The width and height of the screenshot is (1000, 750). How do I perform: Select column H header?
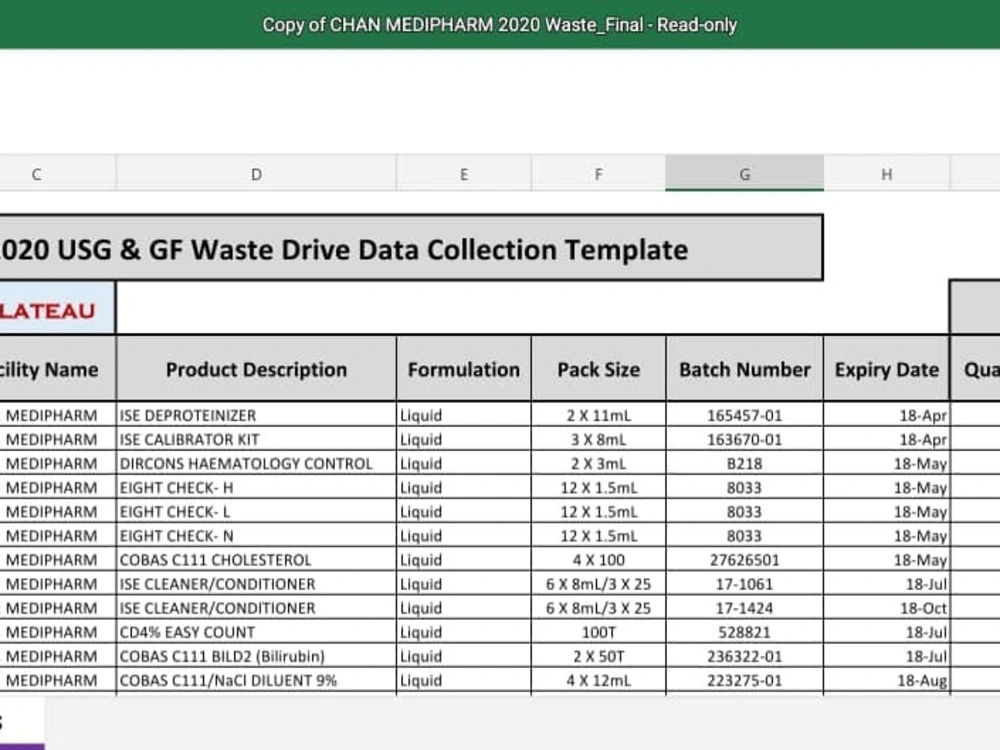tap(886, 173)
